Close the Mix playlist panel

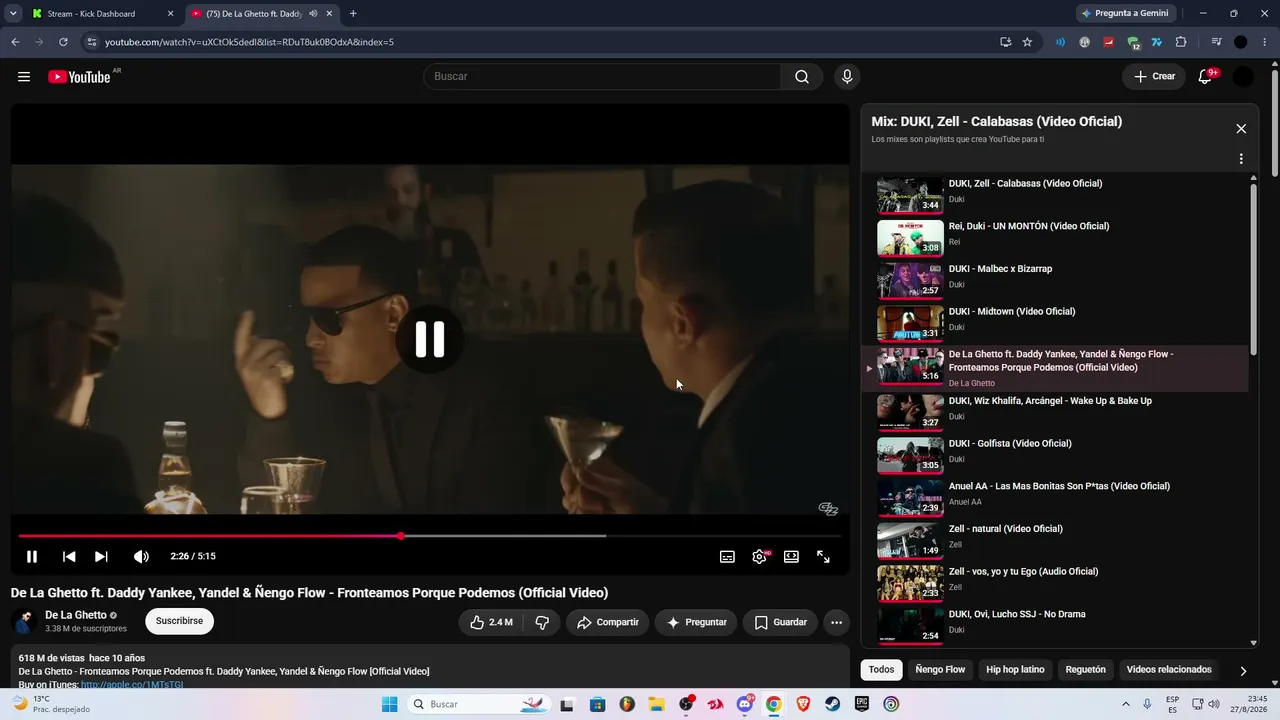click(x=1241, y=129)
